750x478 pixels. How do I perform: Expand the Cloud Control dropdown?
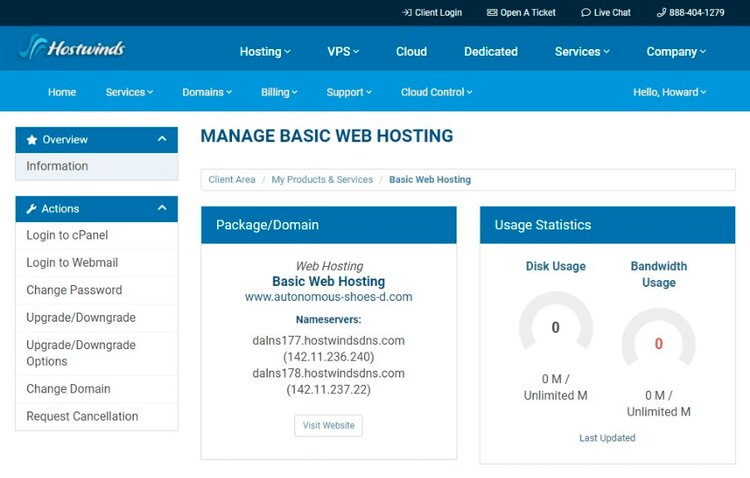(436, 92)
